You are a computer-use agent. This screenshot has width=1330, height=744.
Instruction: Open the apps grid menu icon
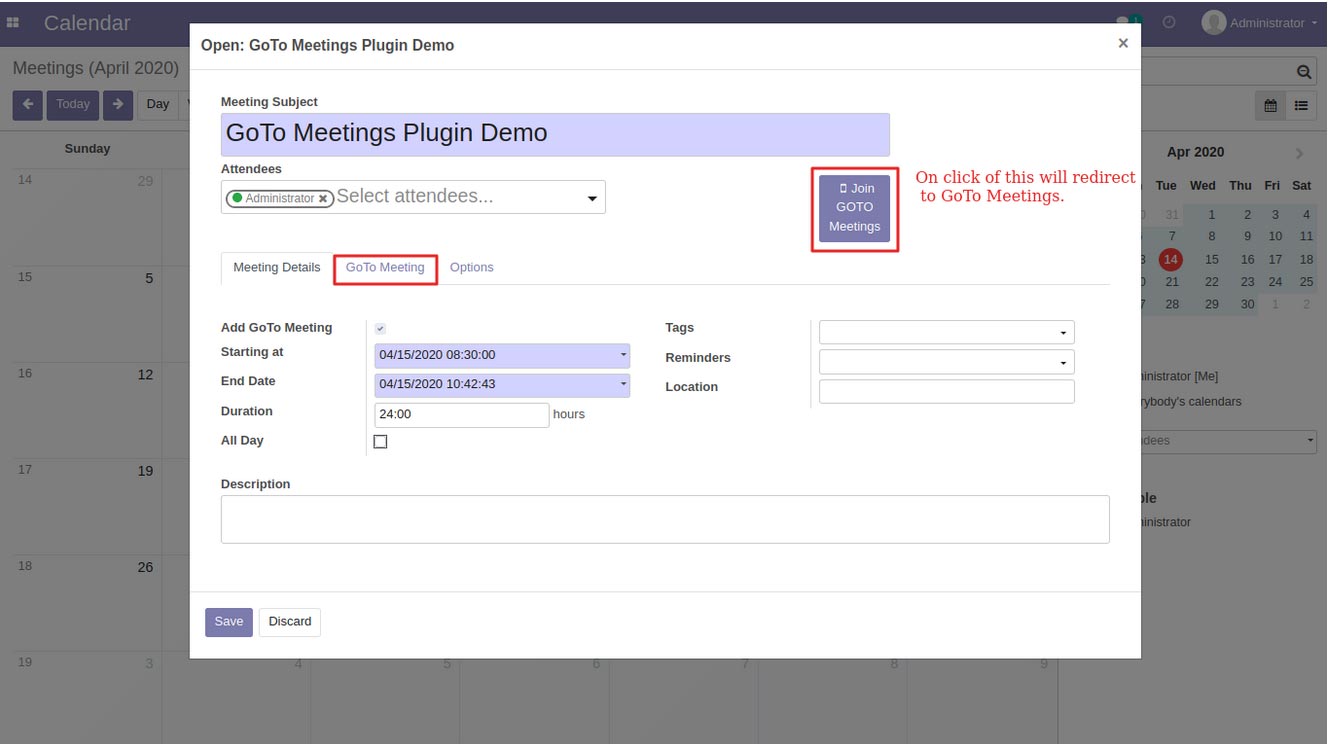point(13,22)
